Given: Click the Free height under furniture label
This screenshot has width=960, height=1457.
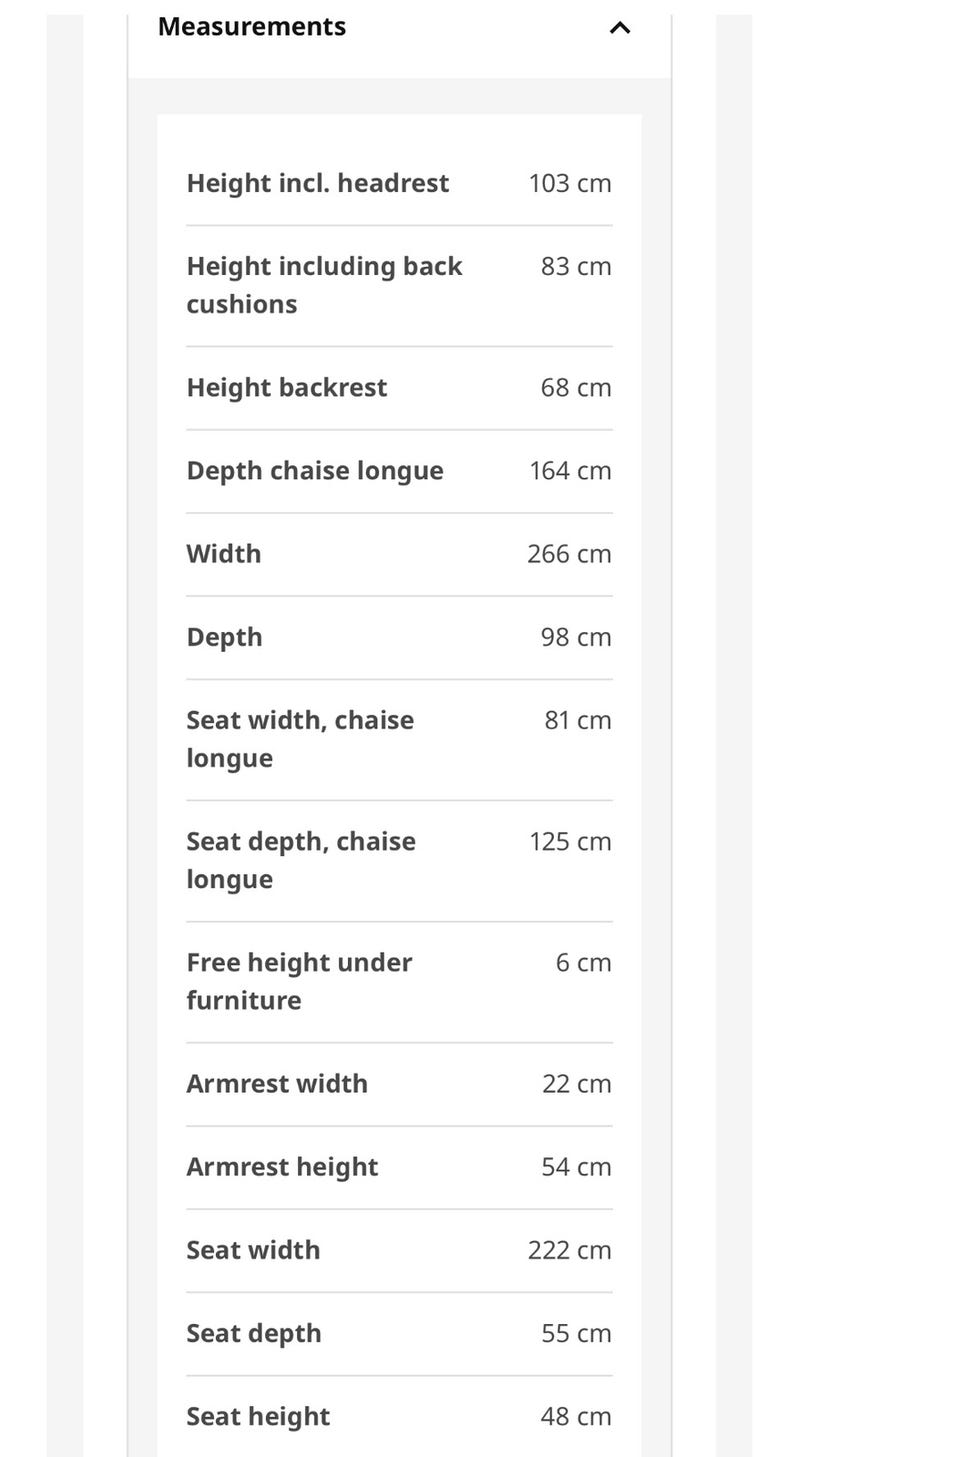Looking at the screenshot, I should [299, 981].
